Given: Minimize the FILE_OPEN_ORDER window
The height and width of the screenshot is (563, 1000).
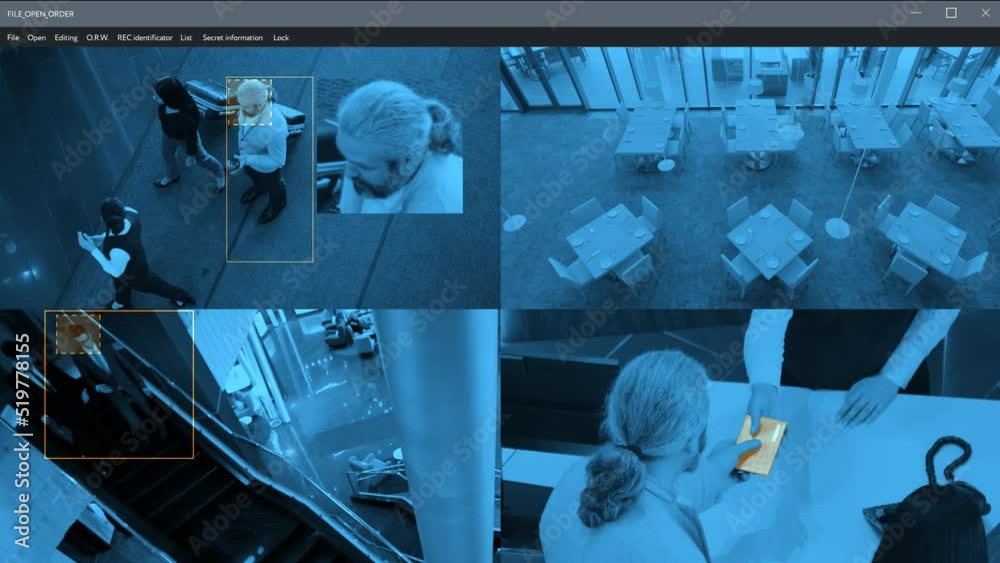Looking at the screenshot, I should [916, 13].
